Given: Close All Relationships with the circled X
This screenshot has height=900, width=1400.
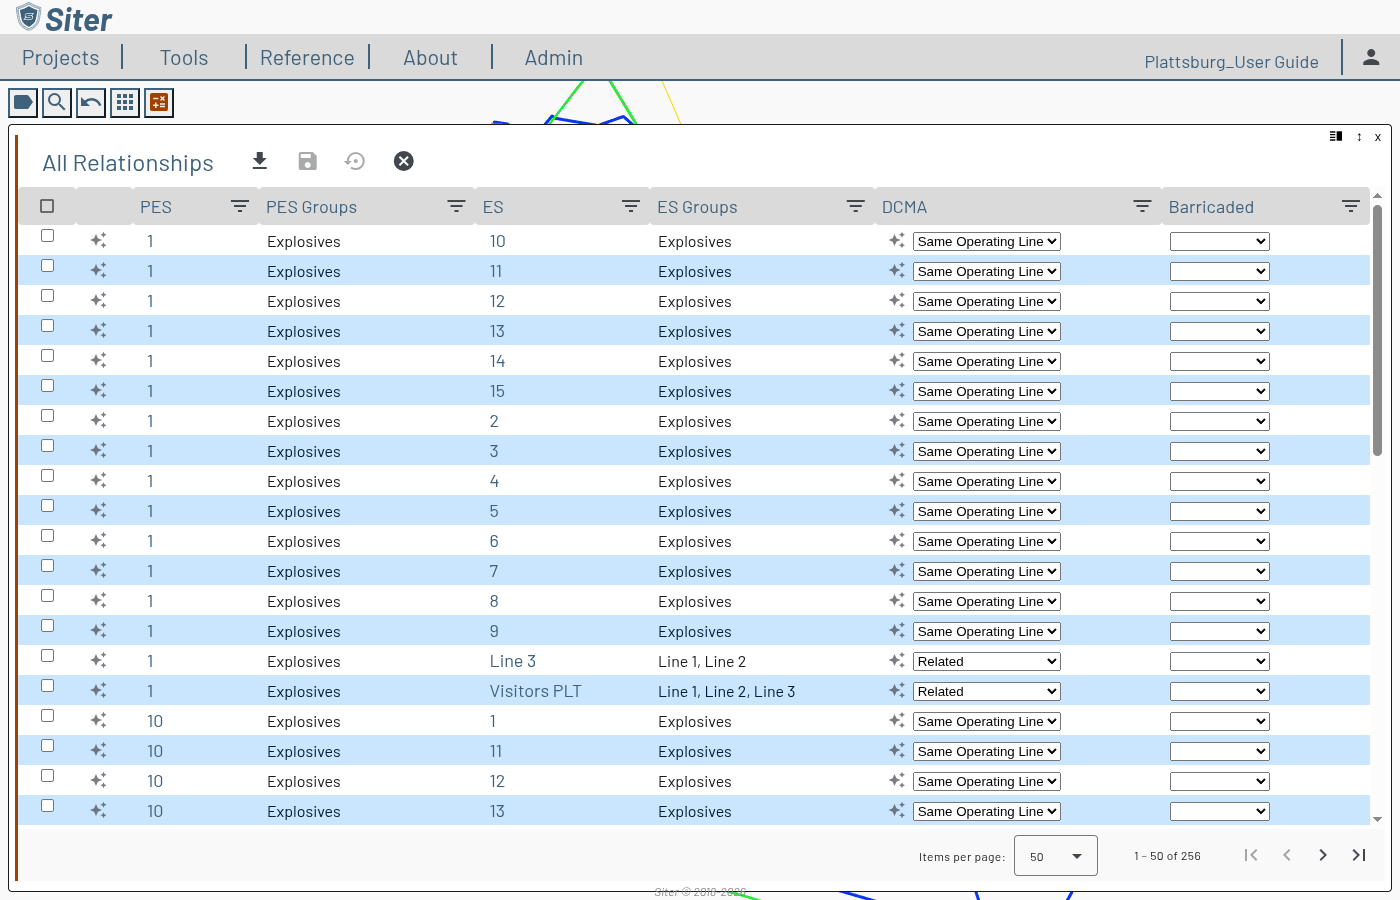Looking at the screenshot, I should [404, 161].
